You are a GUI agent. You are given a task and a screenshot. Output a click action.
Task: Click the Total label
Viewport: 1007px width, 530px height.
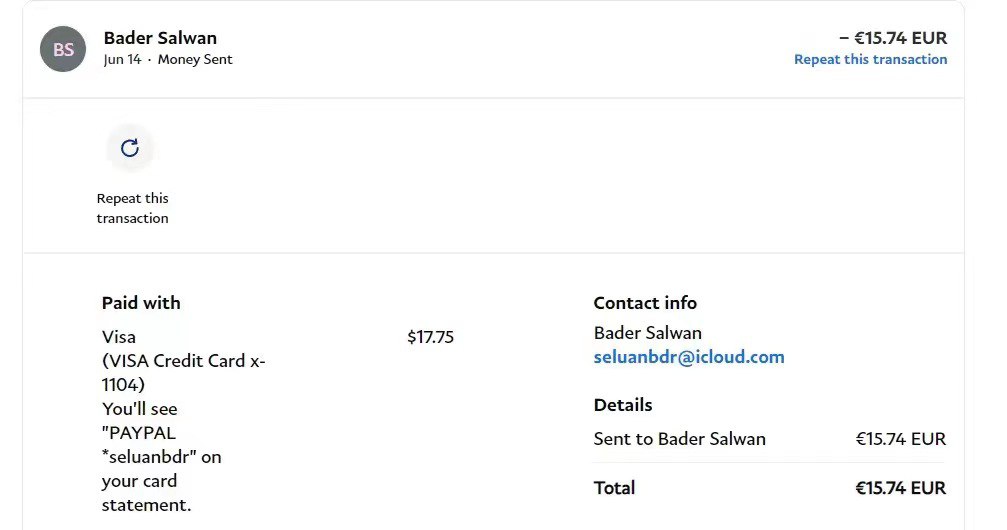[614, 488]
